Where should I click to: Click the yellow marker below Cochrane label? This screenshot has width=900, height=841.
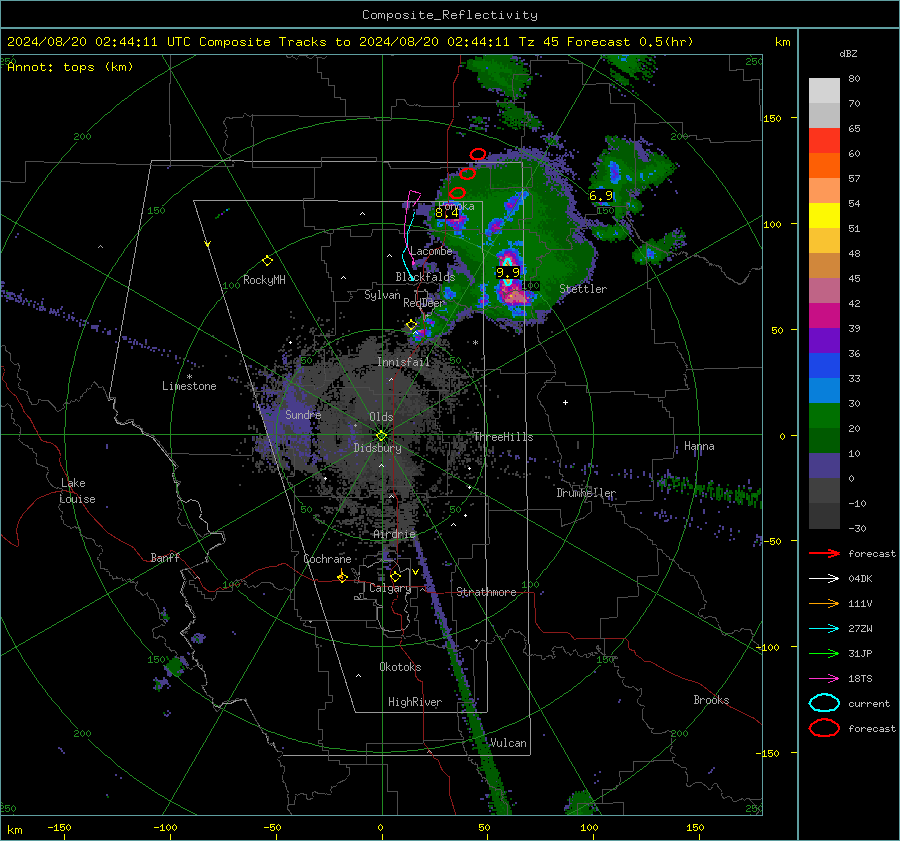tap(342, 577)
